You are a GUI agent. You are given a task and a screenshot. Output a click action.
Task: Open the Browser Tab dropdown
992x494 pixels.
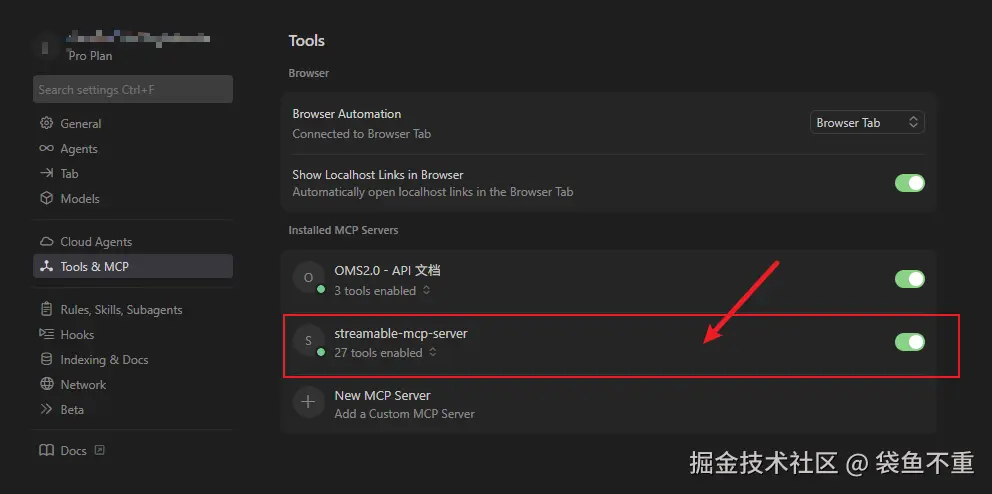pyautogui.click(x=866, y=123)
